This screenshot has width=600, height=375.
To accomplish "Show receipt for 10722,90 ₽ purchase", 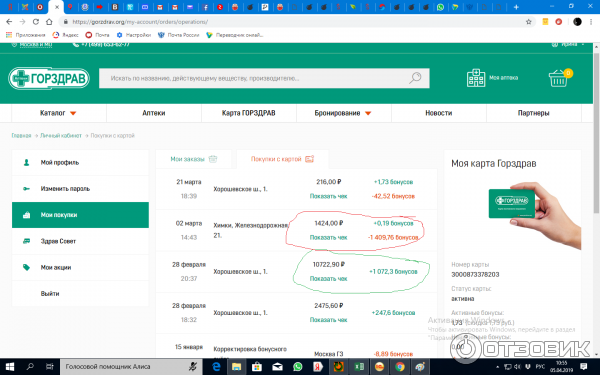I will [328, 279].
